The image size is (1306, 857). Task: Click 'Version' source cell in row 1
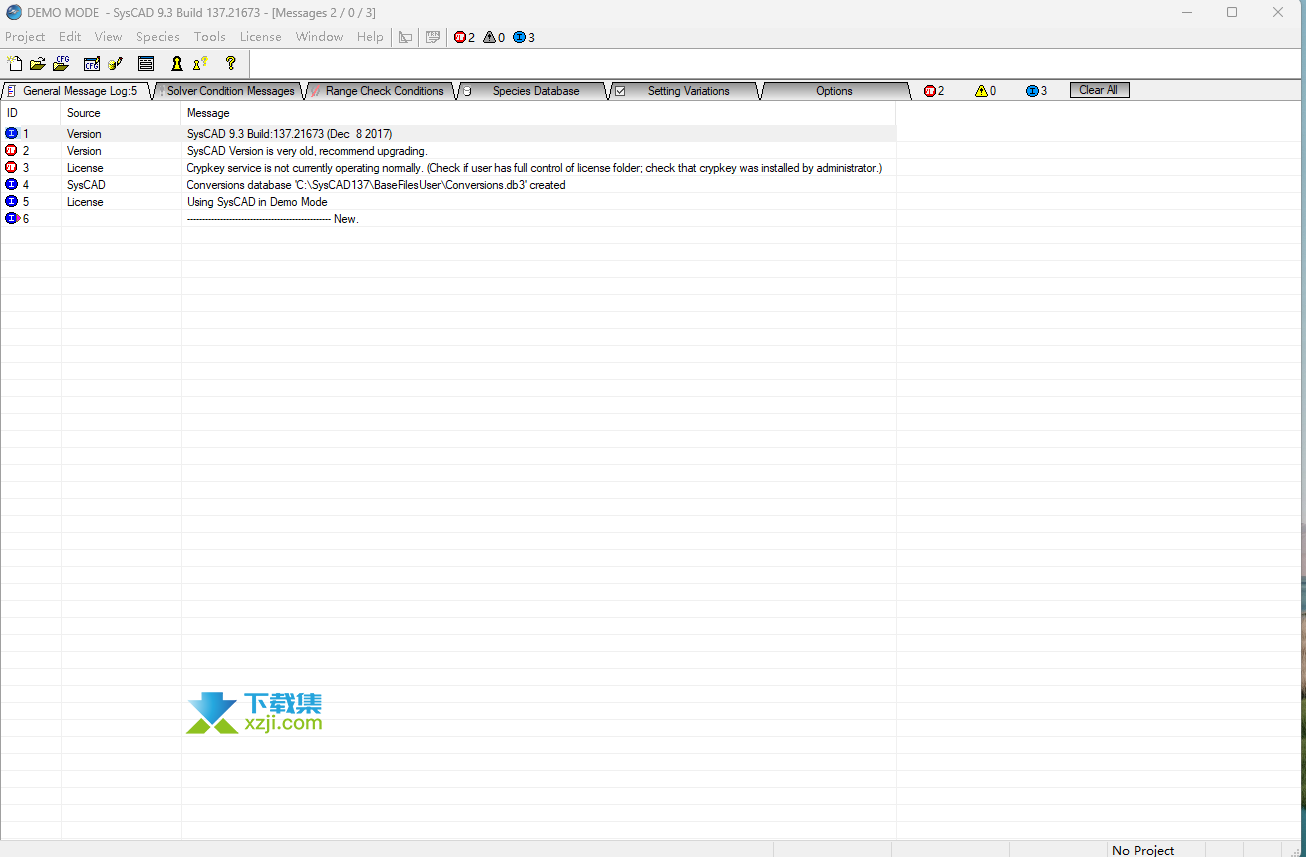point(84,134)
